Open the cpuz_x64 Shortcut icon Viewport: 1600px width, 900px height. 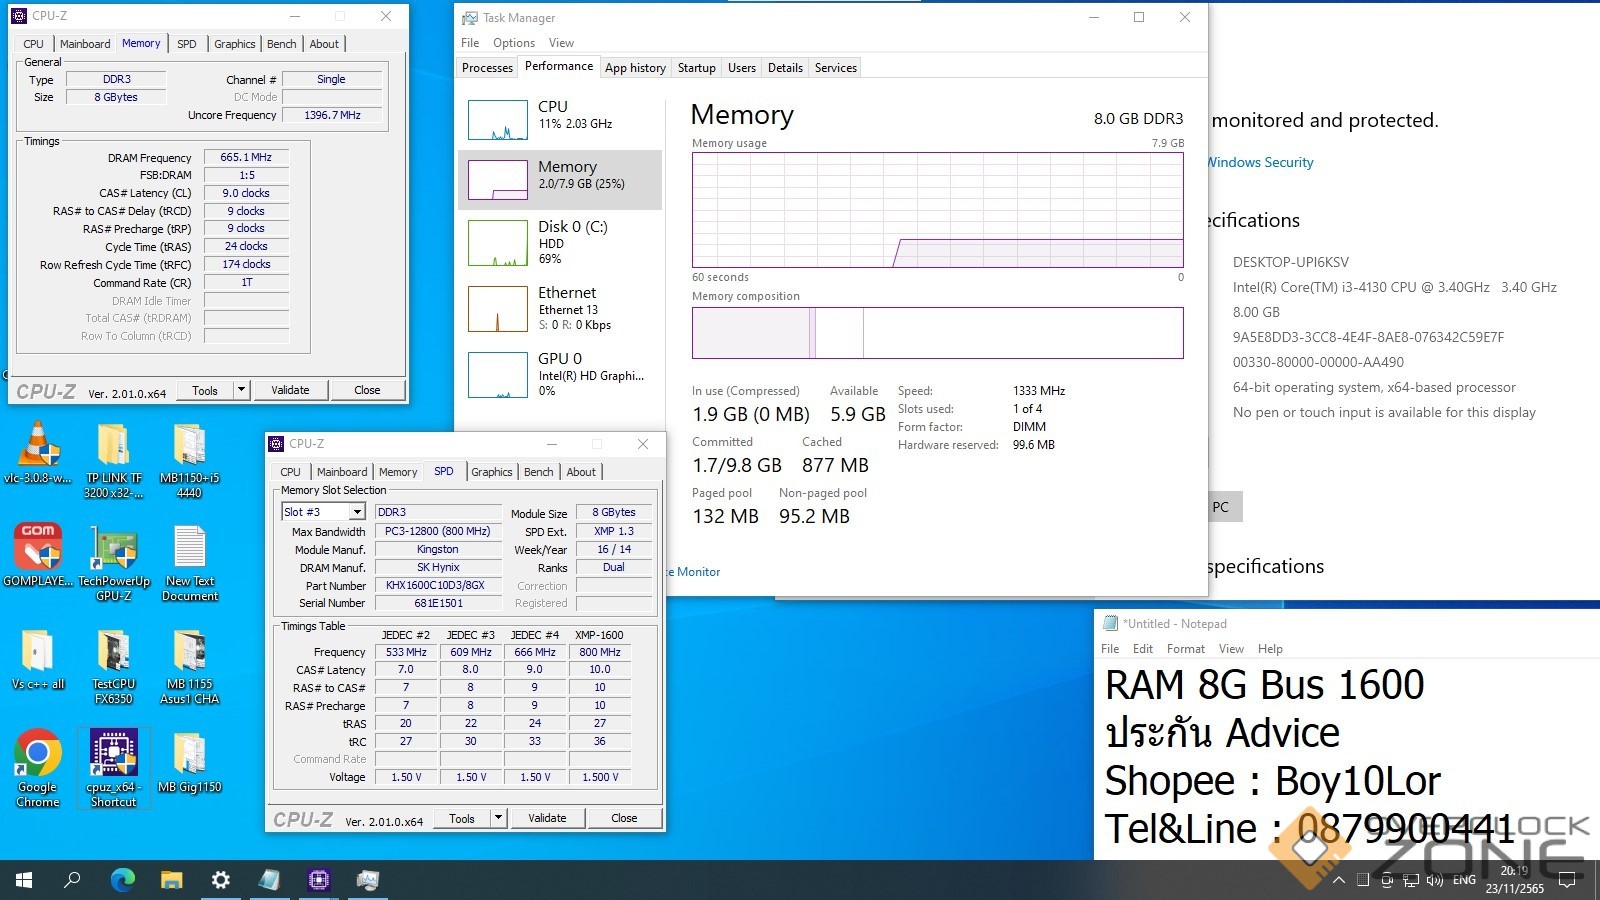114,756
